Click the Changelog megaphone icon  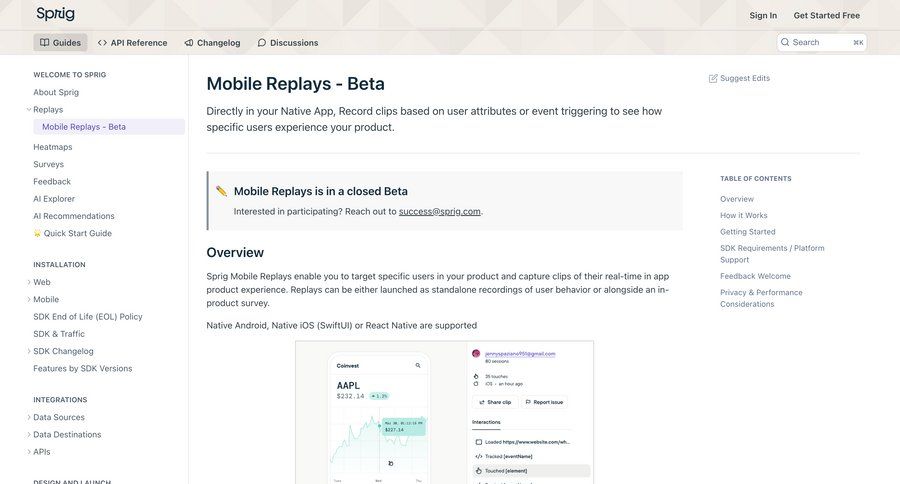[x=189, y=43]
